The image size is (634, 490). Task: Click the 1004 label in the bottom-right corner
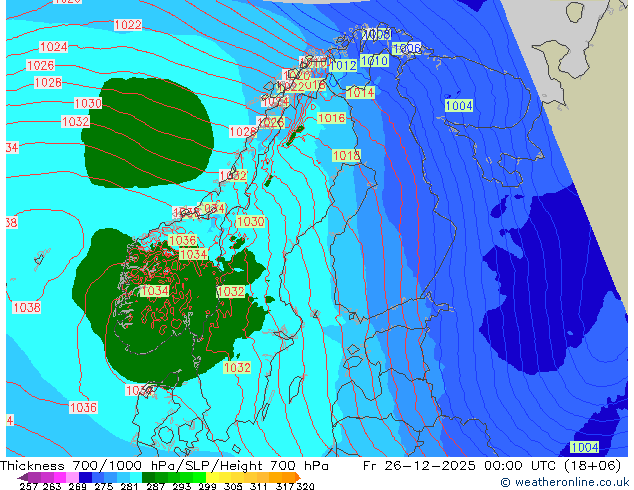coord(584,448)
